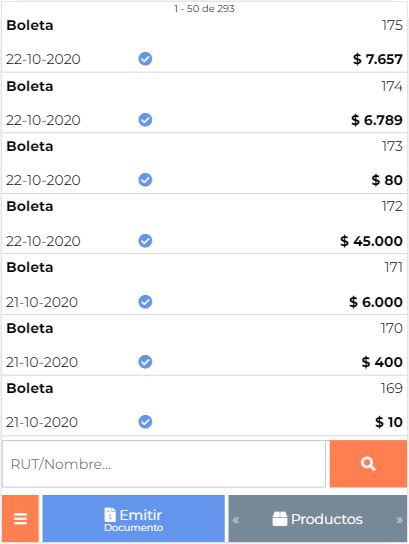Image resolution: width=409 pixels, height=544 pixels.
Task: Click the blue verified checkmark for Boleta 171
Action: [x=145, y=301]
